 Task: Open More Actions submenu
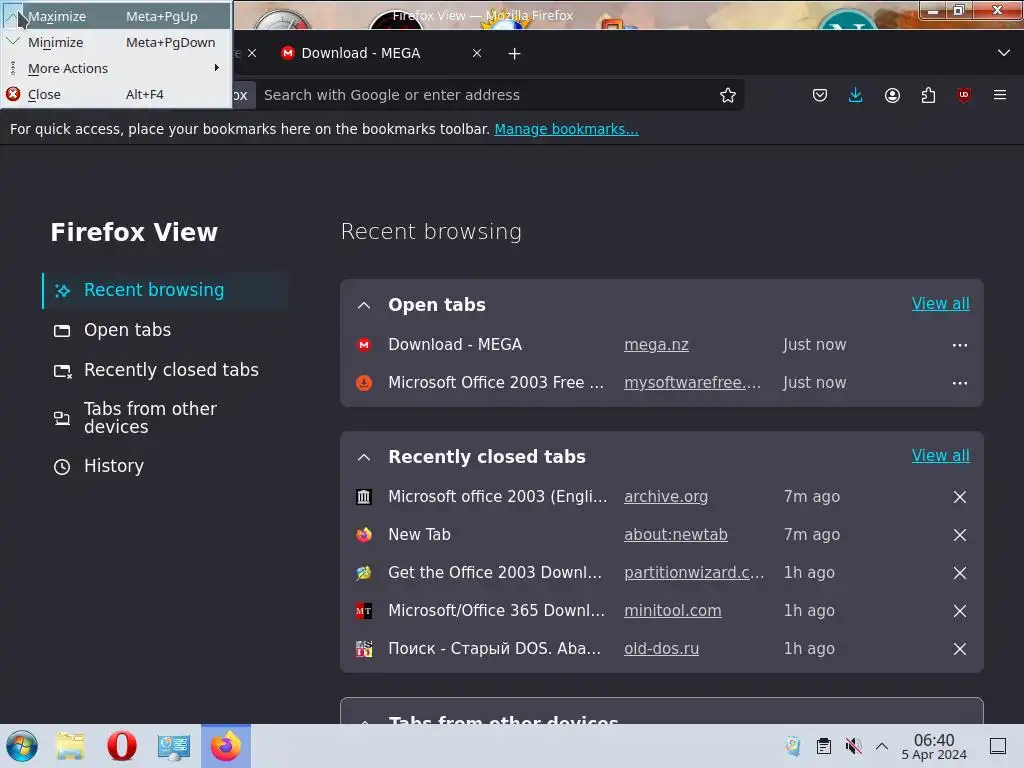[x=116, y=69]
